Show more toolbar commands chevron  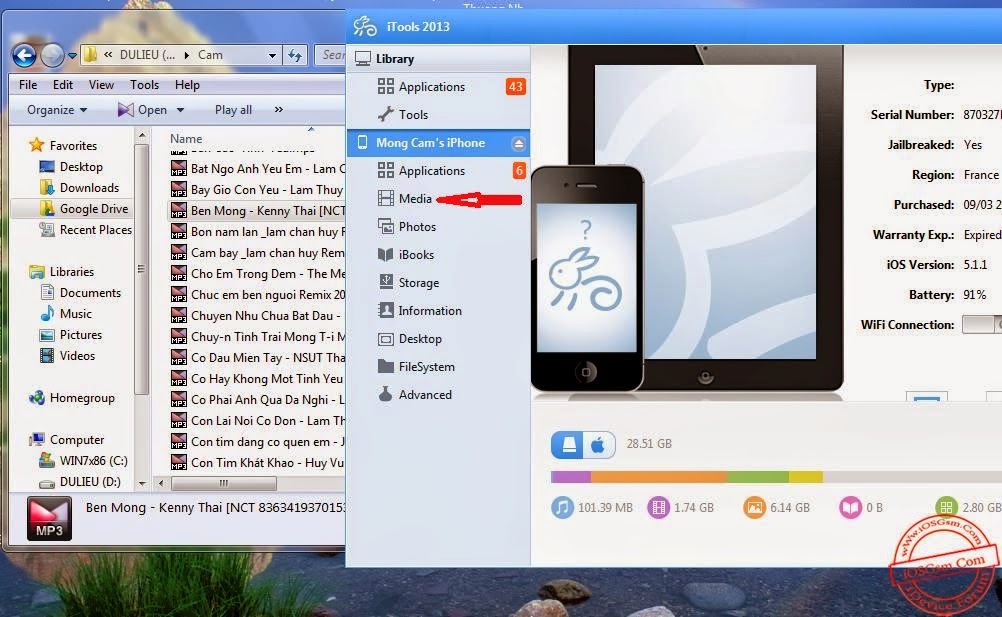click(279, 109)
